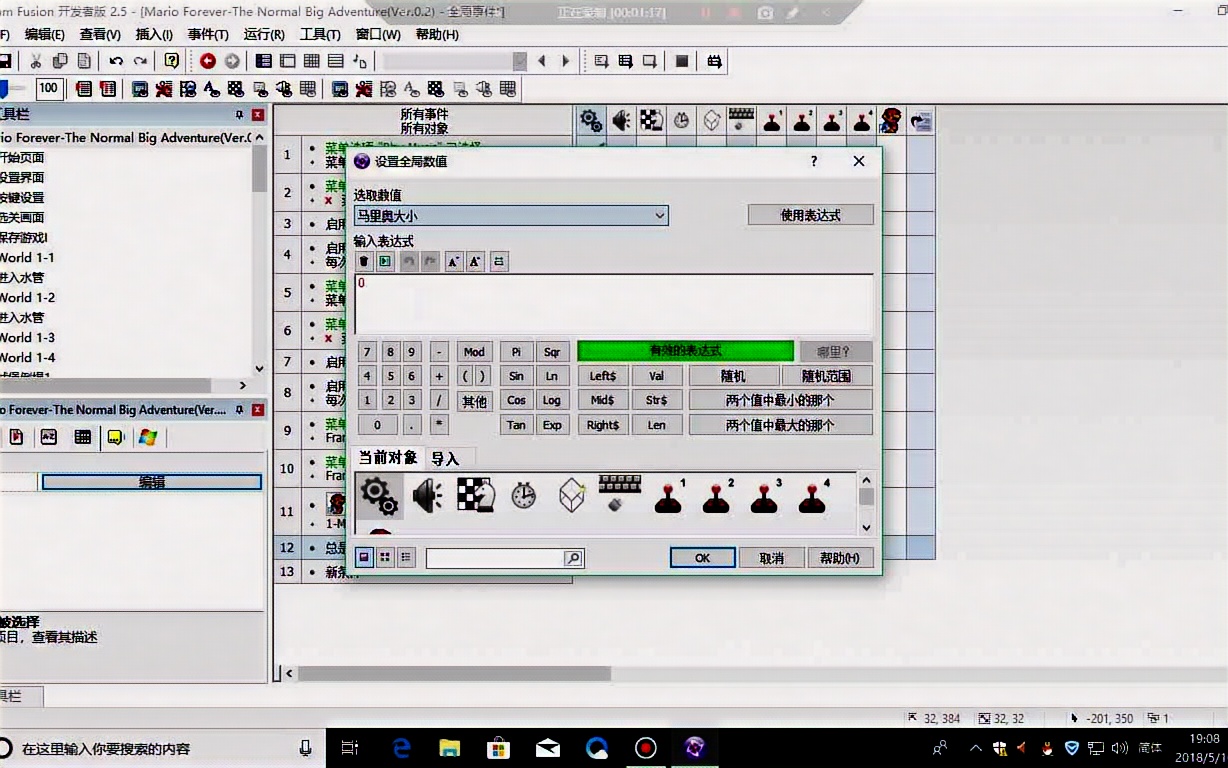Screen dimensions: 1228x768
Task: Open the Event editor grid icon in toolbar
Action: [312, 61]
